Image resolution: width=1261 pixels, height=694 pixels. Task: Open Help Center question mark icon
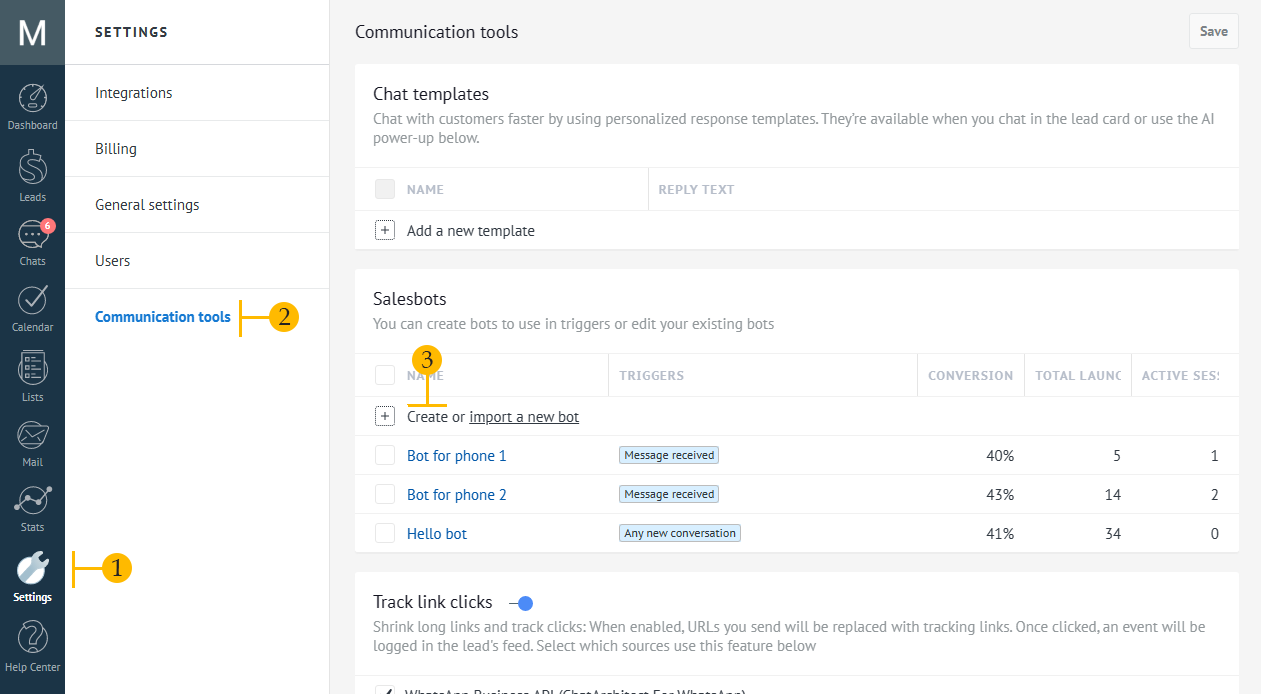32,637
